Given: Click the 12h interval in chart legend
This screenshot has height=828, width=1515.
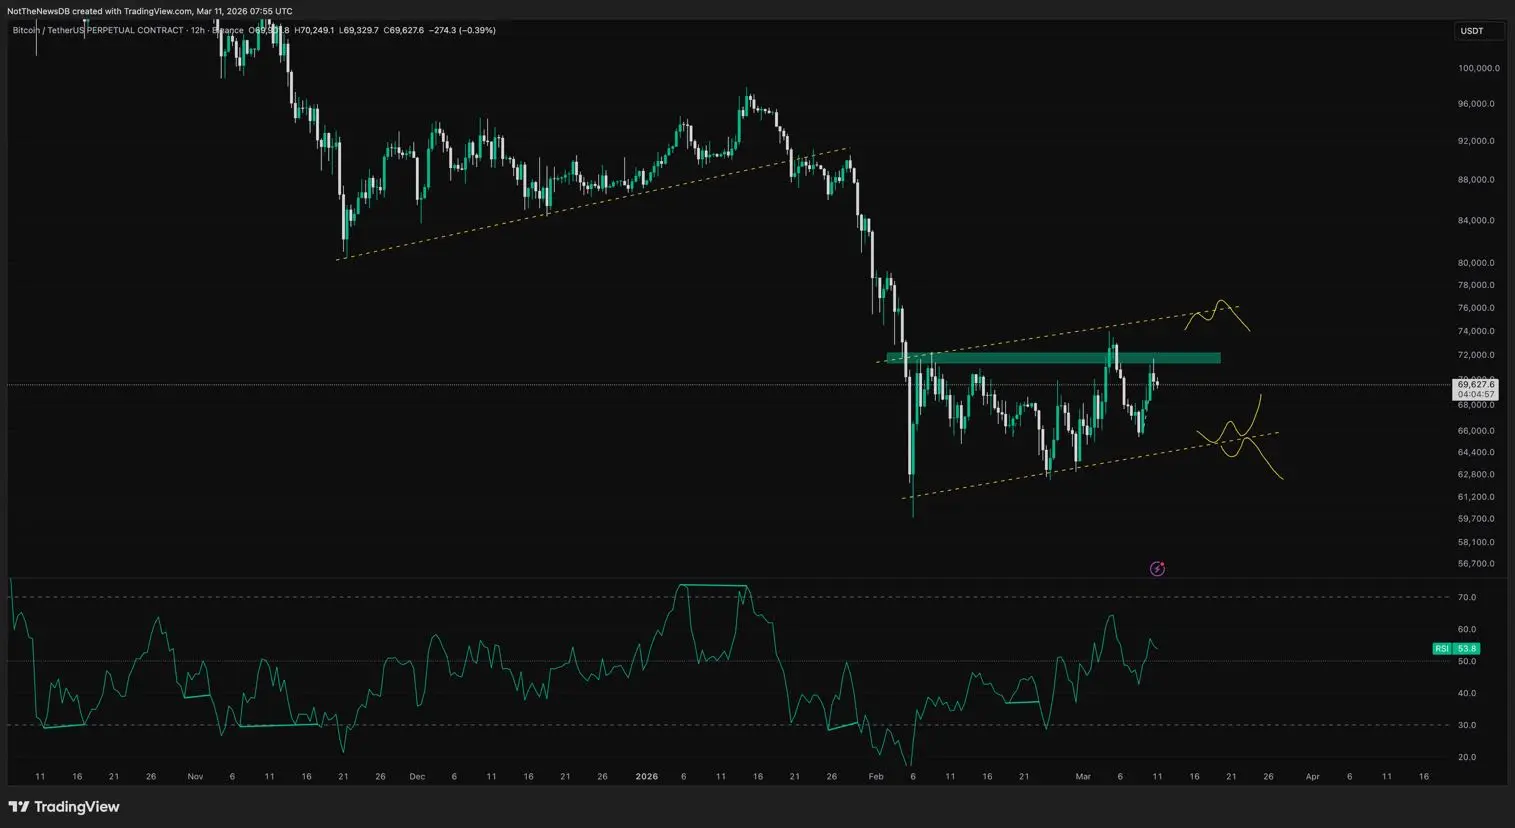Looking at the screenshot, I should click(x=198, y=30).
